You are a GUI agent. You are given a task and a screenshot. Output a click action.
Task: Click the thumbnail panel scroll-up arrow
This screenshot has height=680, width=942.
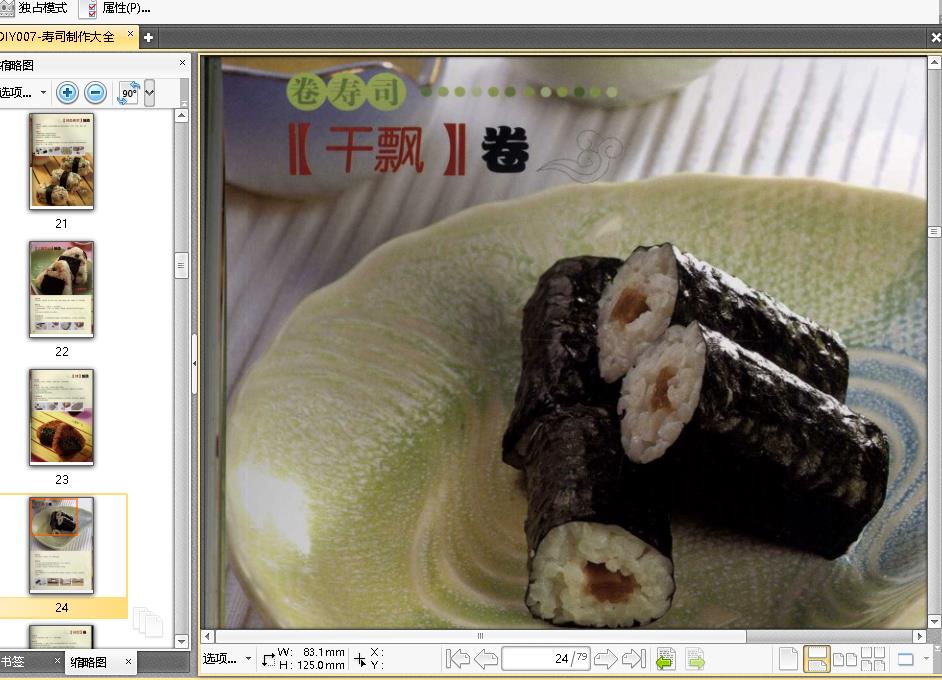pos(181,115)
